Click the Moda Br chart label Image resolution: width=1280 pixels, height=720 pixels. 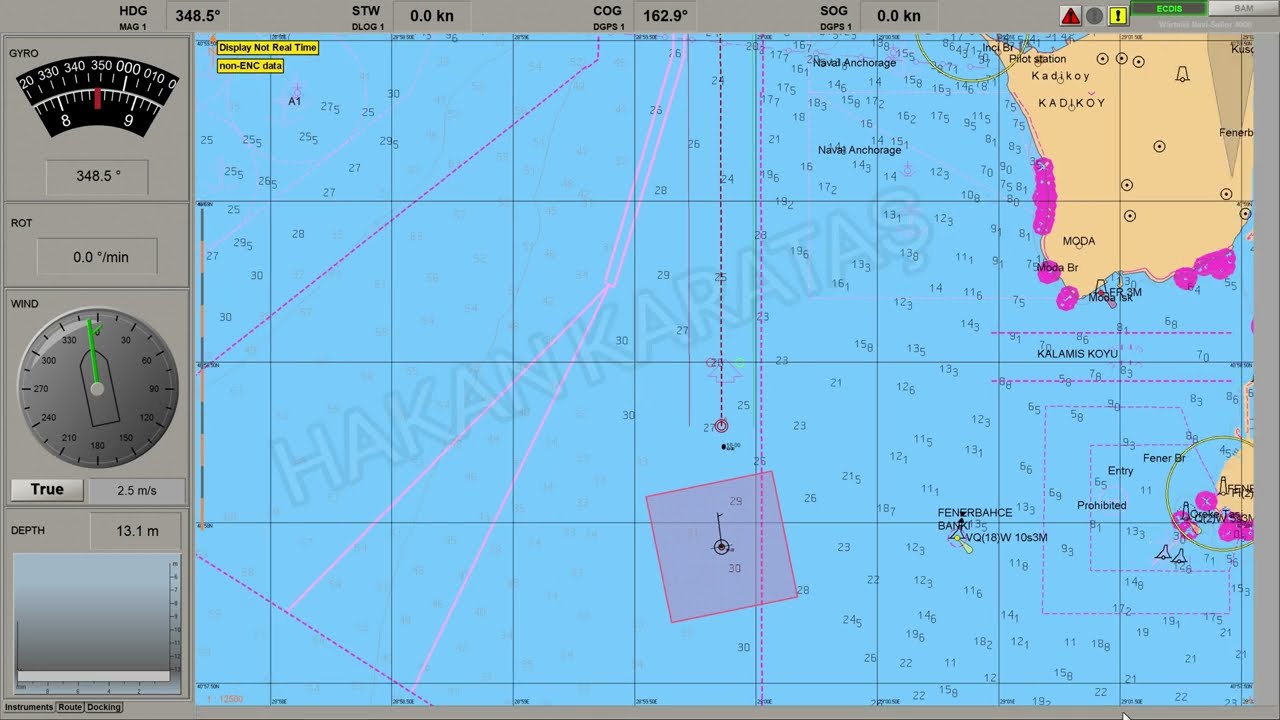[x=1057, y=268]
